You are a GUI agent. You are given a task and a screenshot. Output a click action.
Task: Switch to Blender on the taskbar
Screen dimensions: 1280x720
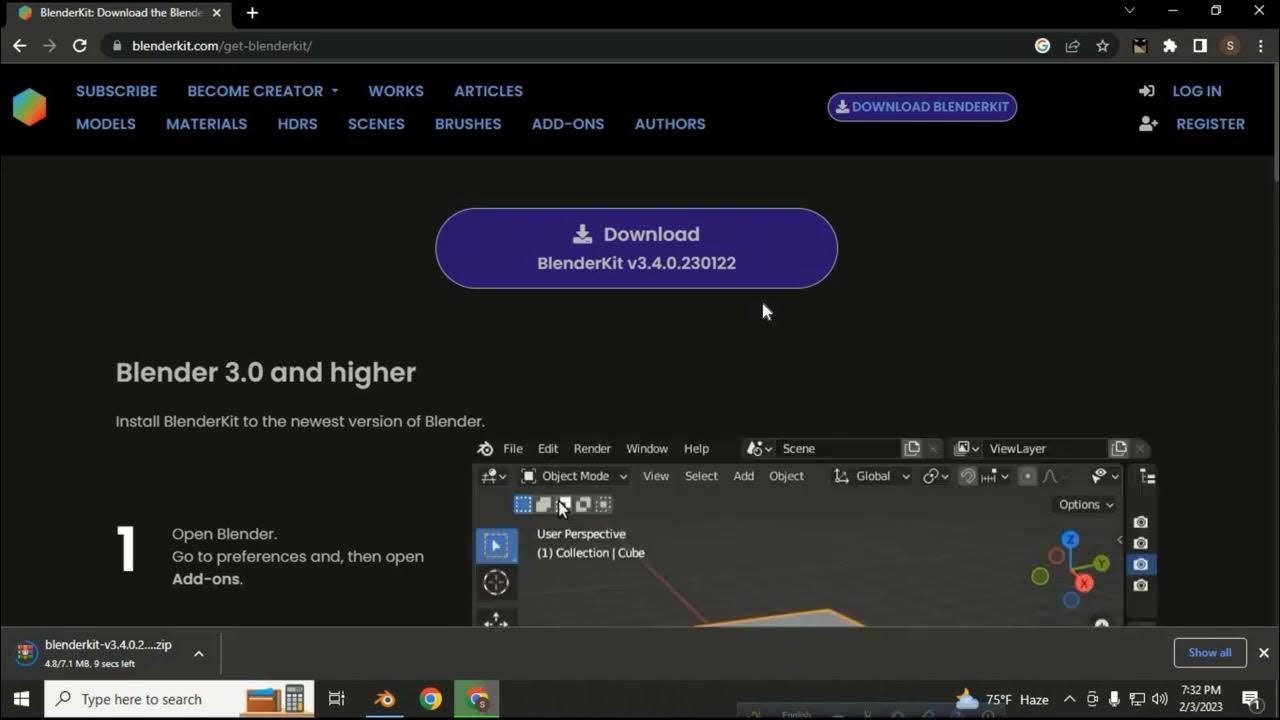click(385, 699)
